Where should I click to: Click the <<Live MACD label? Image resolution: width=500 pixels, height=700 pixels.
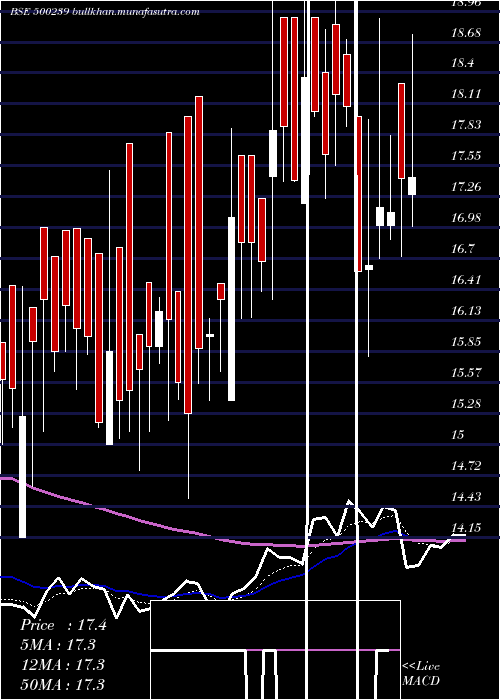tap(421, 674)
